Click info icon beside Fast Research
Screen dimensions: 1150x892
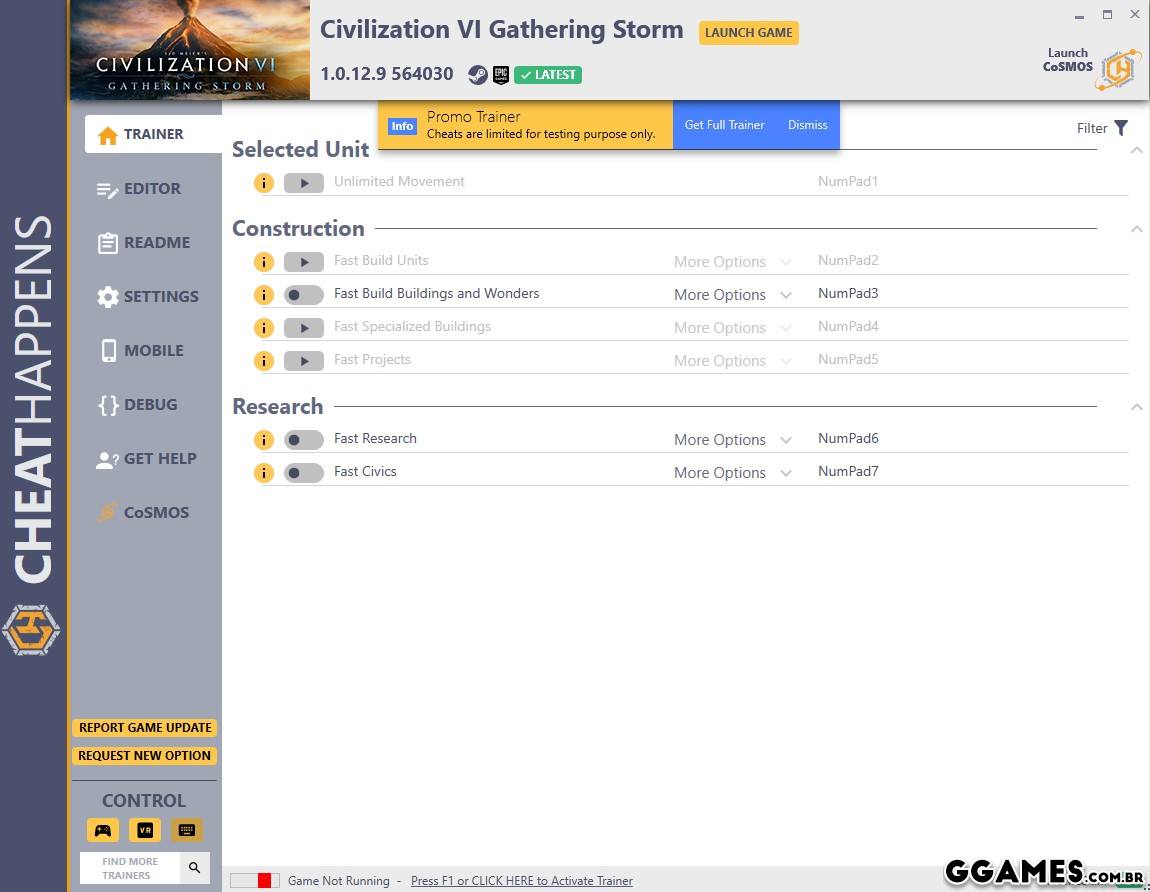(x=263, y=439)
